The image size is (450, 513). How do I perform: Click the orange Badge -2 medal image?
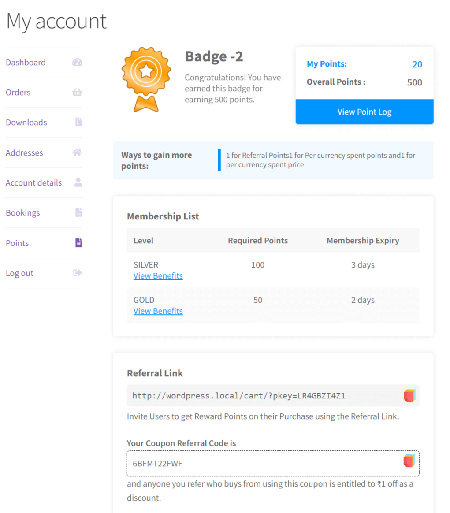[x=146, y=79]
